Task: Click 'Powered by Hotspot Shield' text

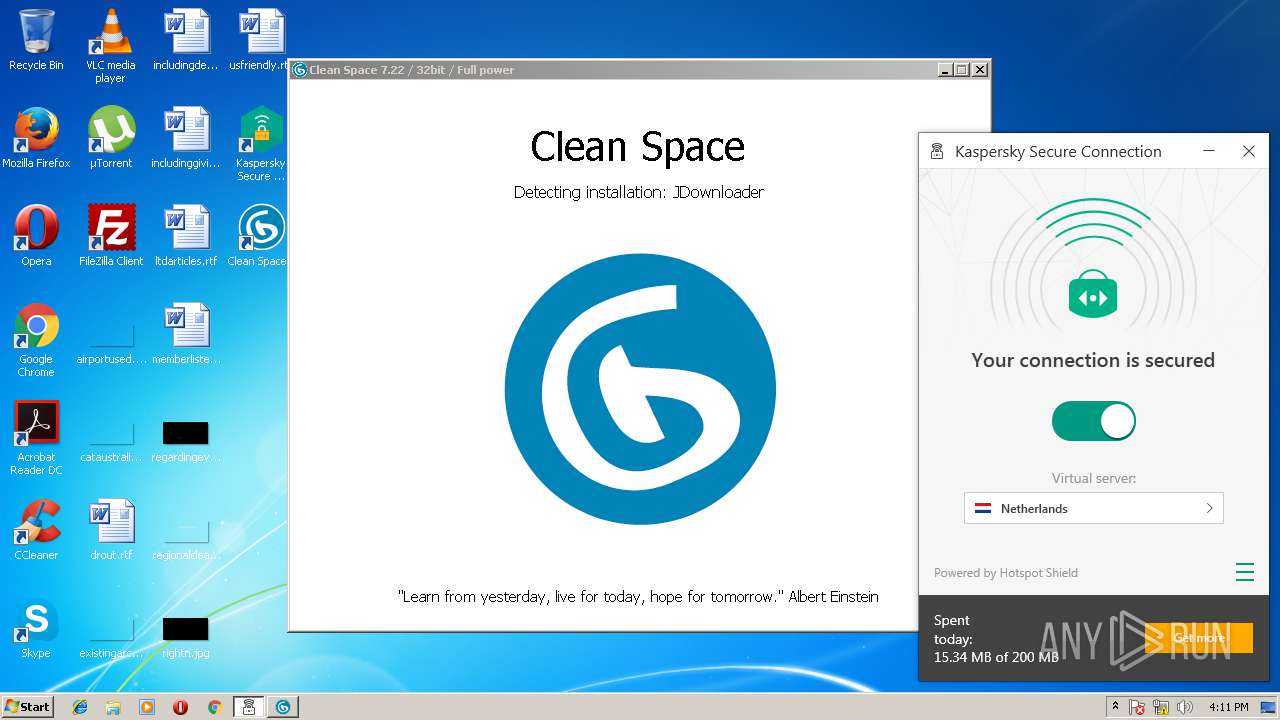Action: tap(1006, 573)
